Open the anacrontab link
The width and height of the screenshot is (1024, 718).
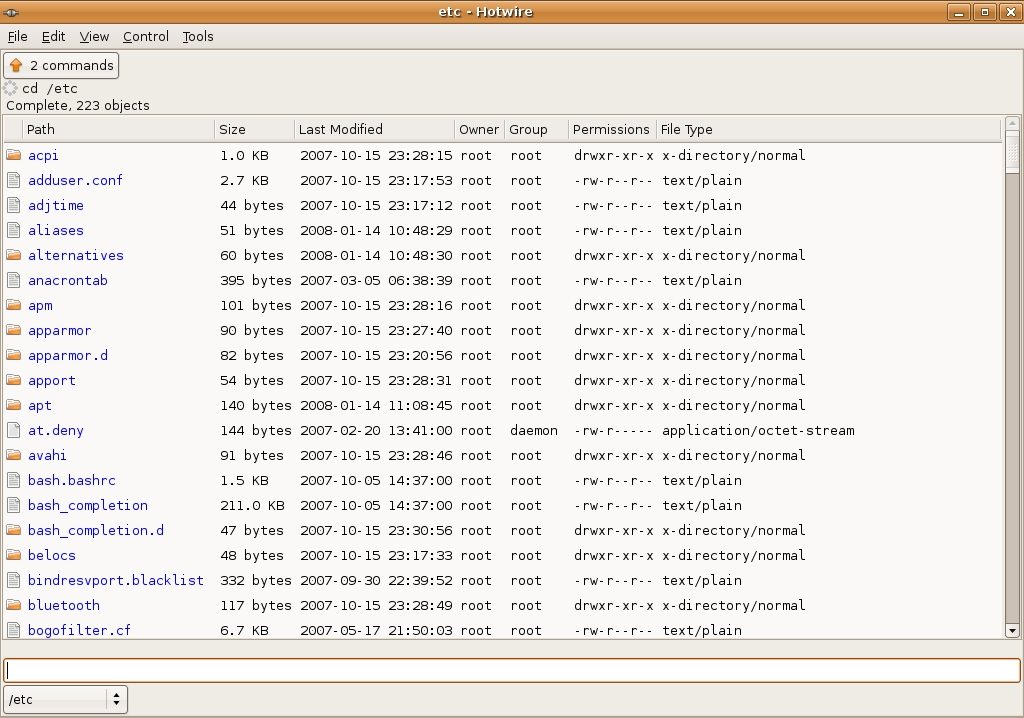tap(68, 280)
